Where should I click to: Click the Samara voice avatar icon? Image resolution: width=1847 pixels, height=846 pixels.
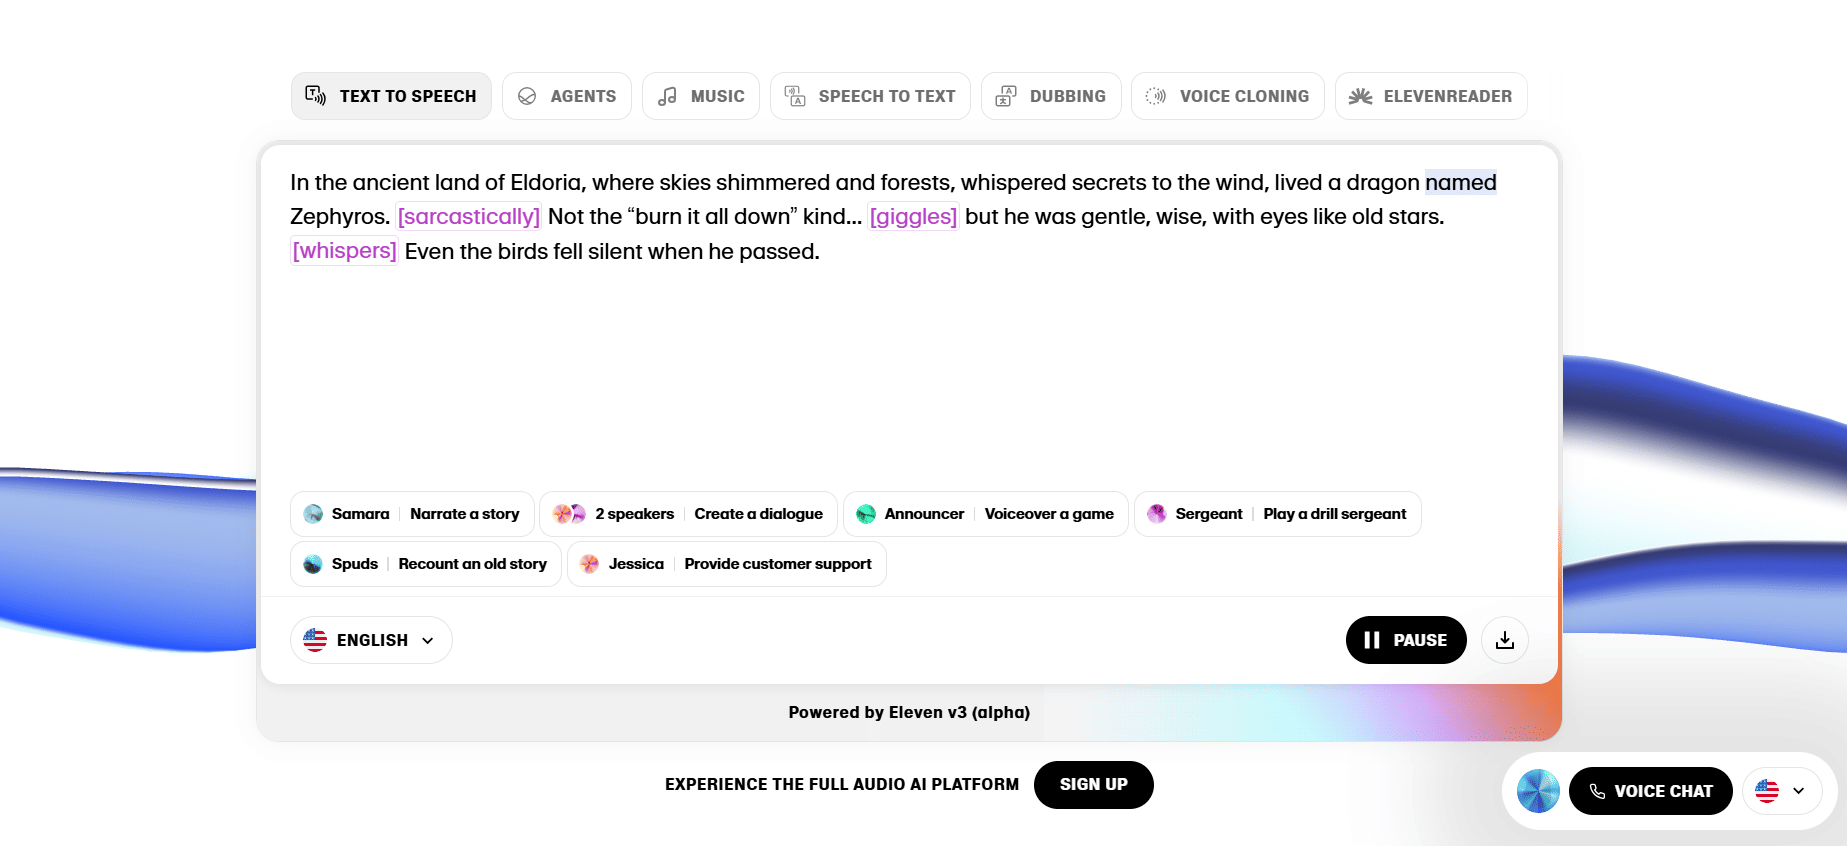pyautogui.click(x=313, y=513)
